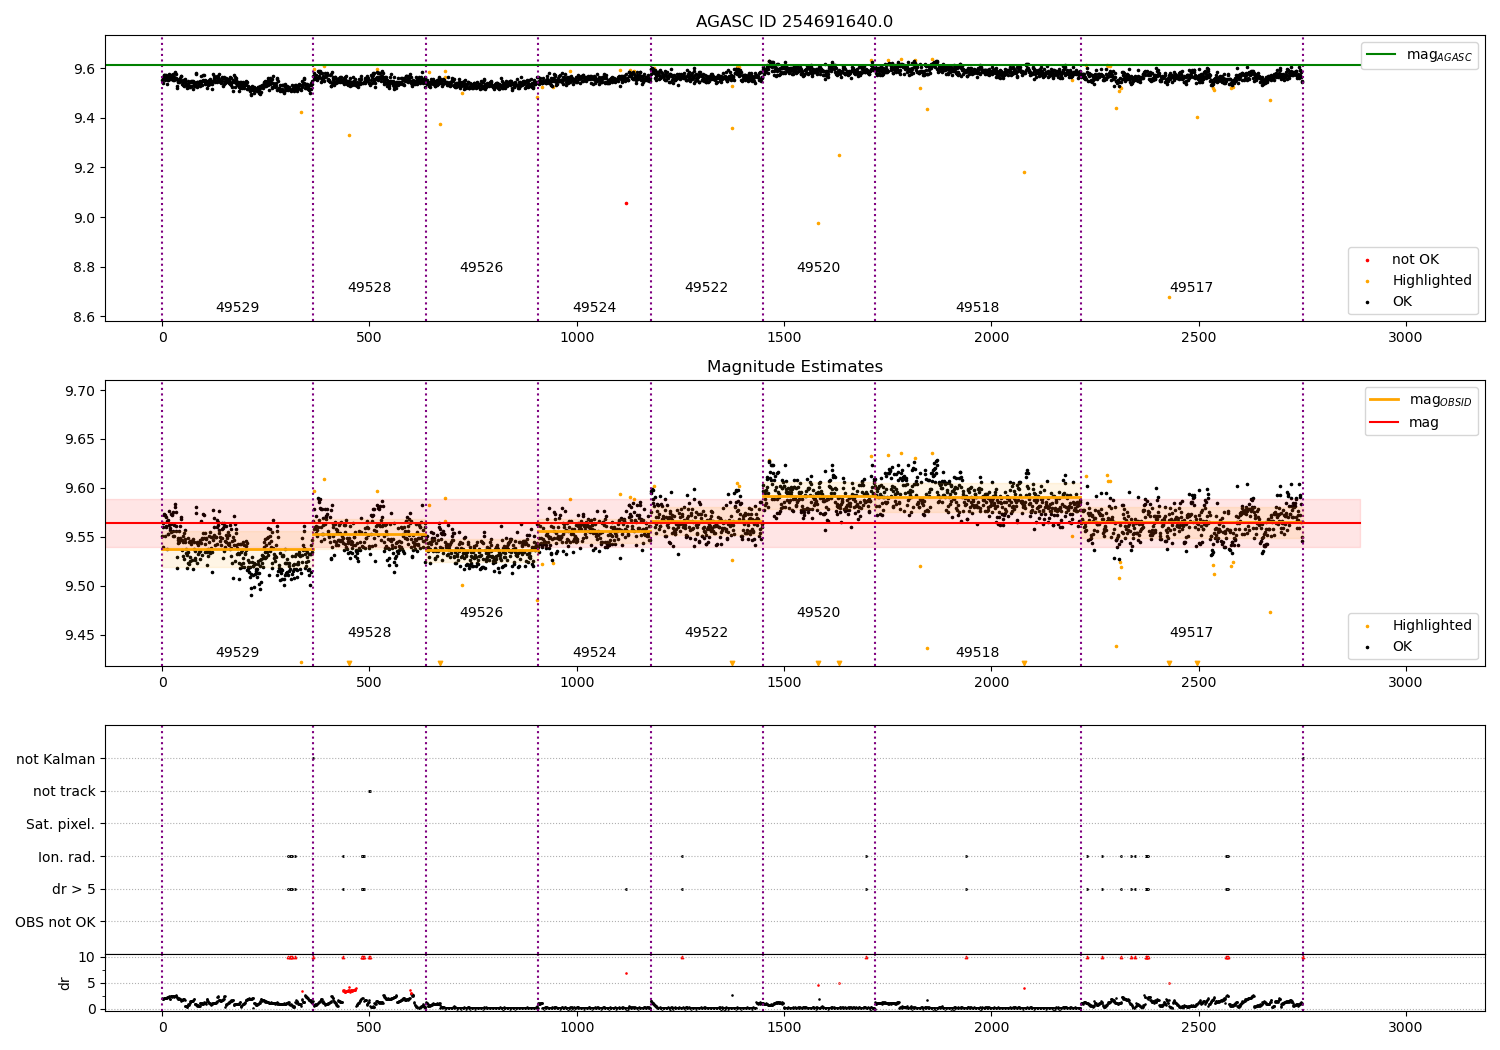Click y-axis tick 9.55 in the middle plot
Viewport: 1500px width, 1050px height.
click(78, 537)
